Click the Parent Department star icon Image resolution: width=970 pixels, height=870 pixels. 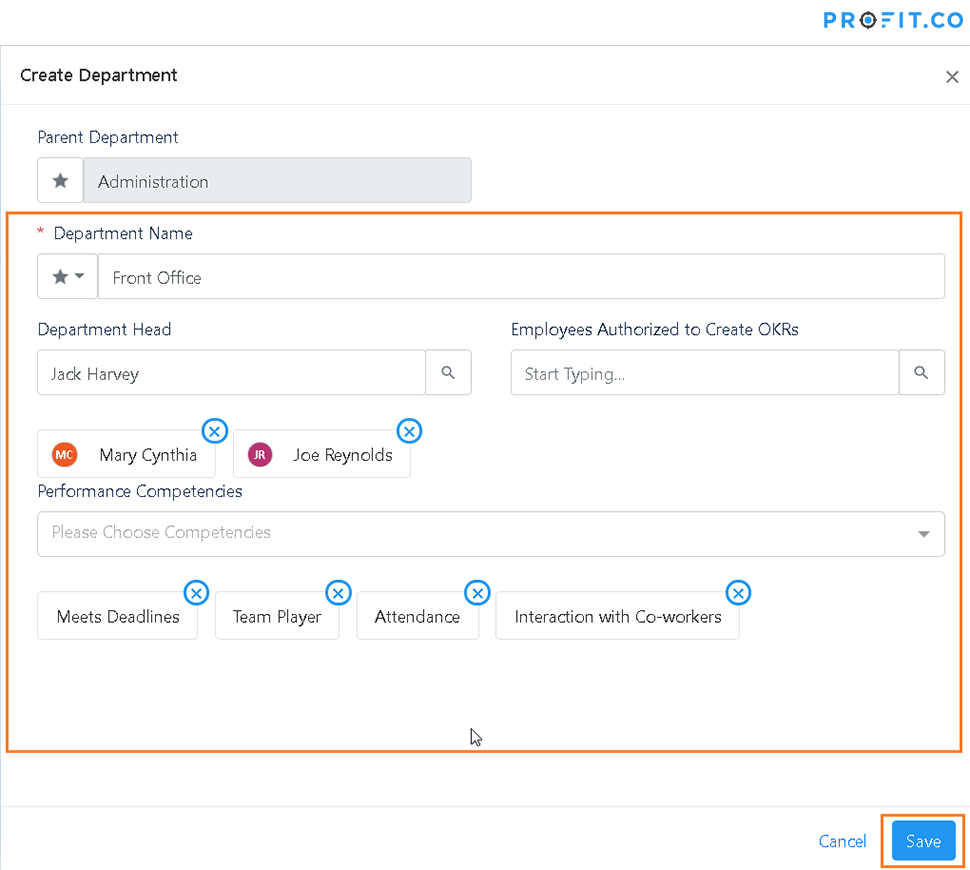pyautogui.click(x=60, y=181)
